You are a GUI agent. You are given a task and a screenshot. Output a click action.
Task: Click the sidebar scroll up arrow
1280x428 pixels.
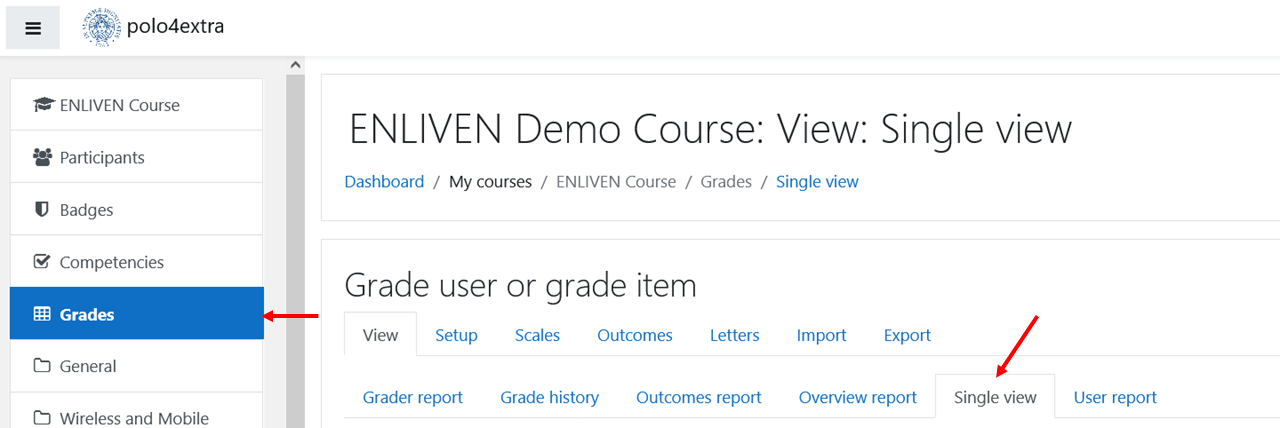coord(295,66)
